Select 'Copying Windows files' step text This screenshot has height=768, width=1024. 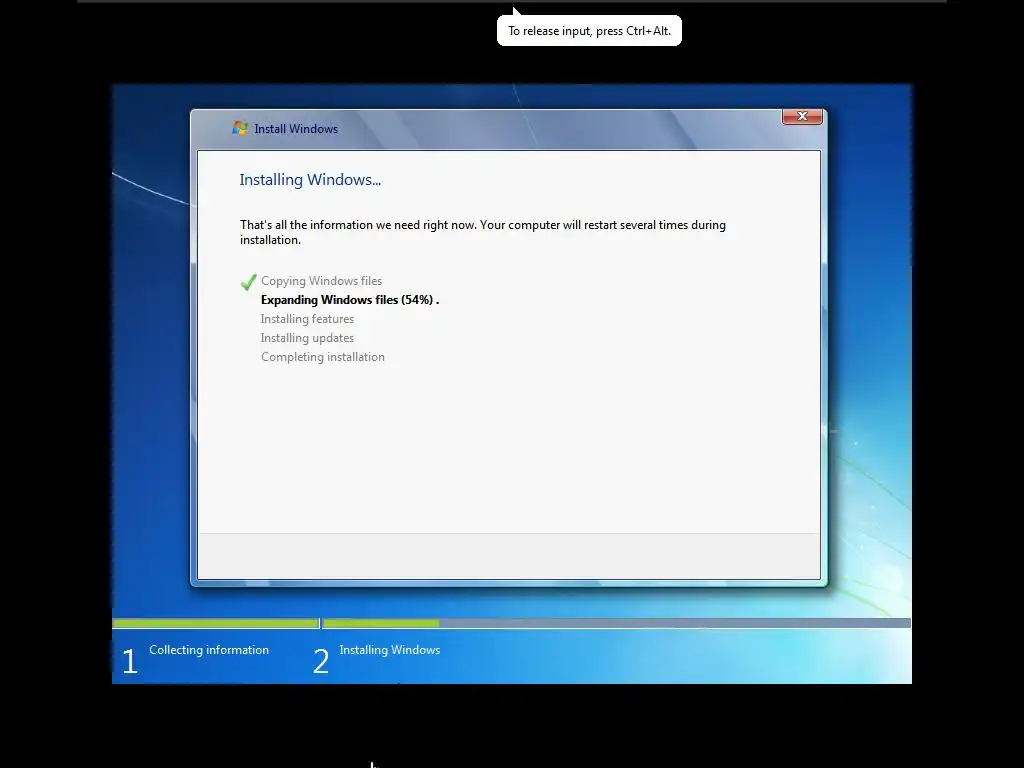coord(321,281)
